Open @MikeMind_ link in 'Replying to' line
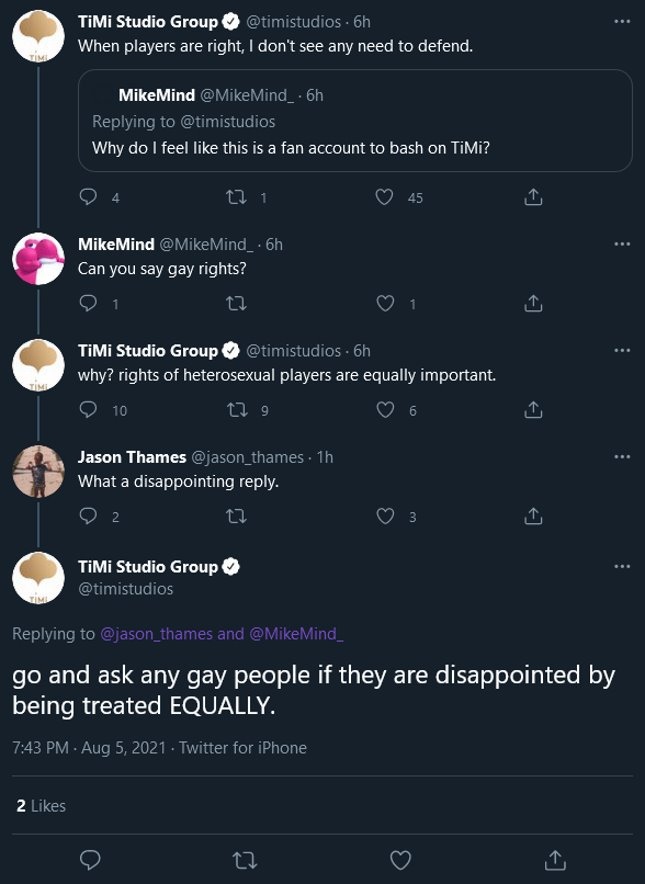 296,633
